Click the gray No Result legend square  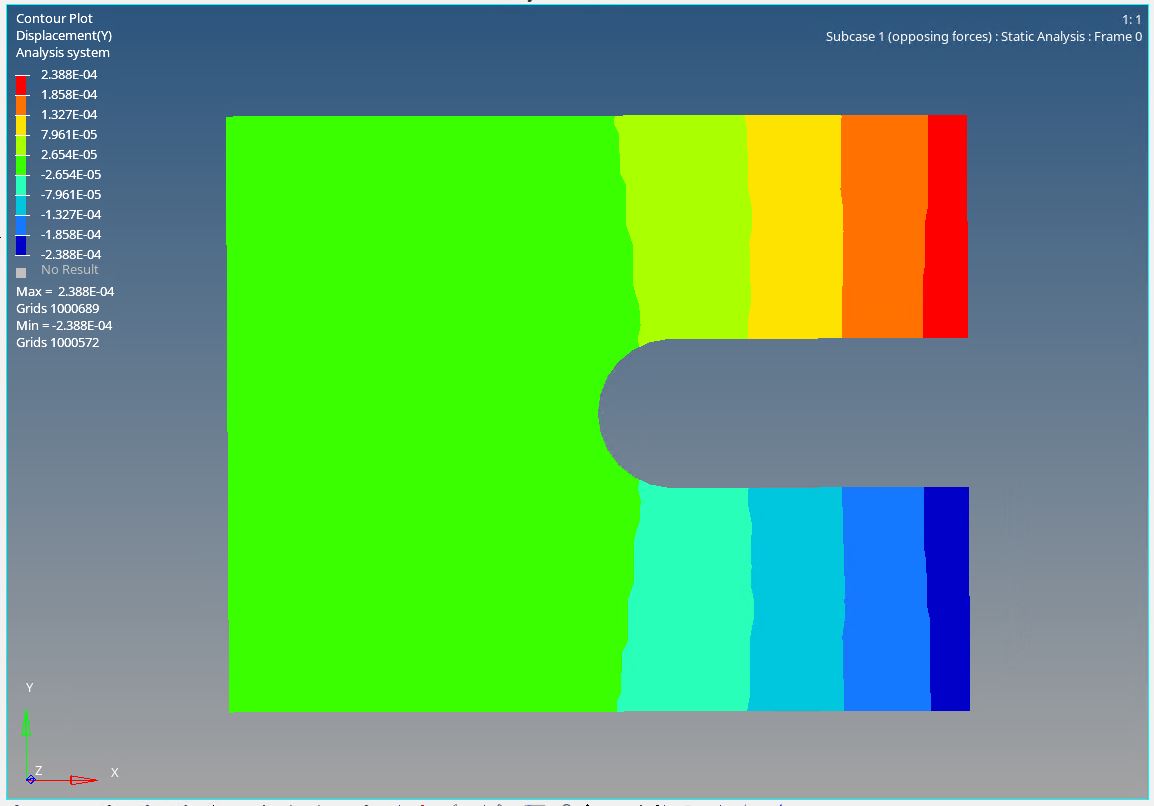[21, 272]
